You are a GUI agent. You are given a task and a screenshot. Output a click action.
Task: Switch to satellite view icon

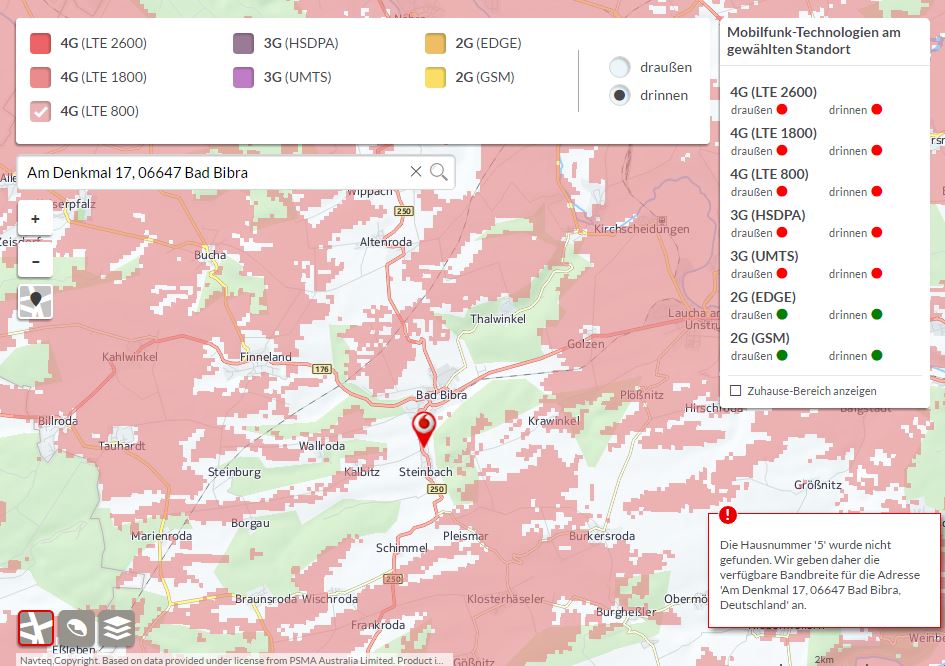(76, 628)
